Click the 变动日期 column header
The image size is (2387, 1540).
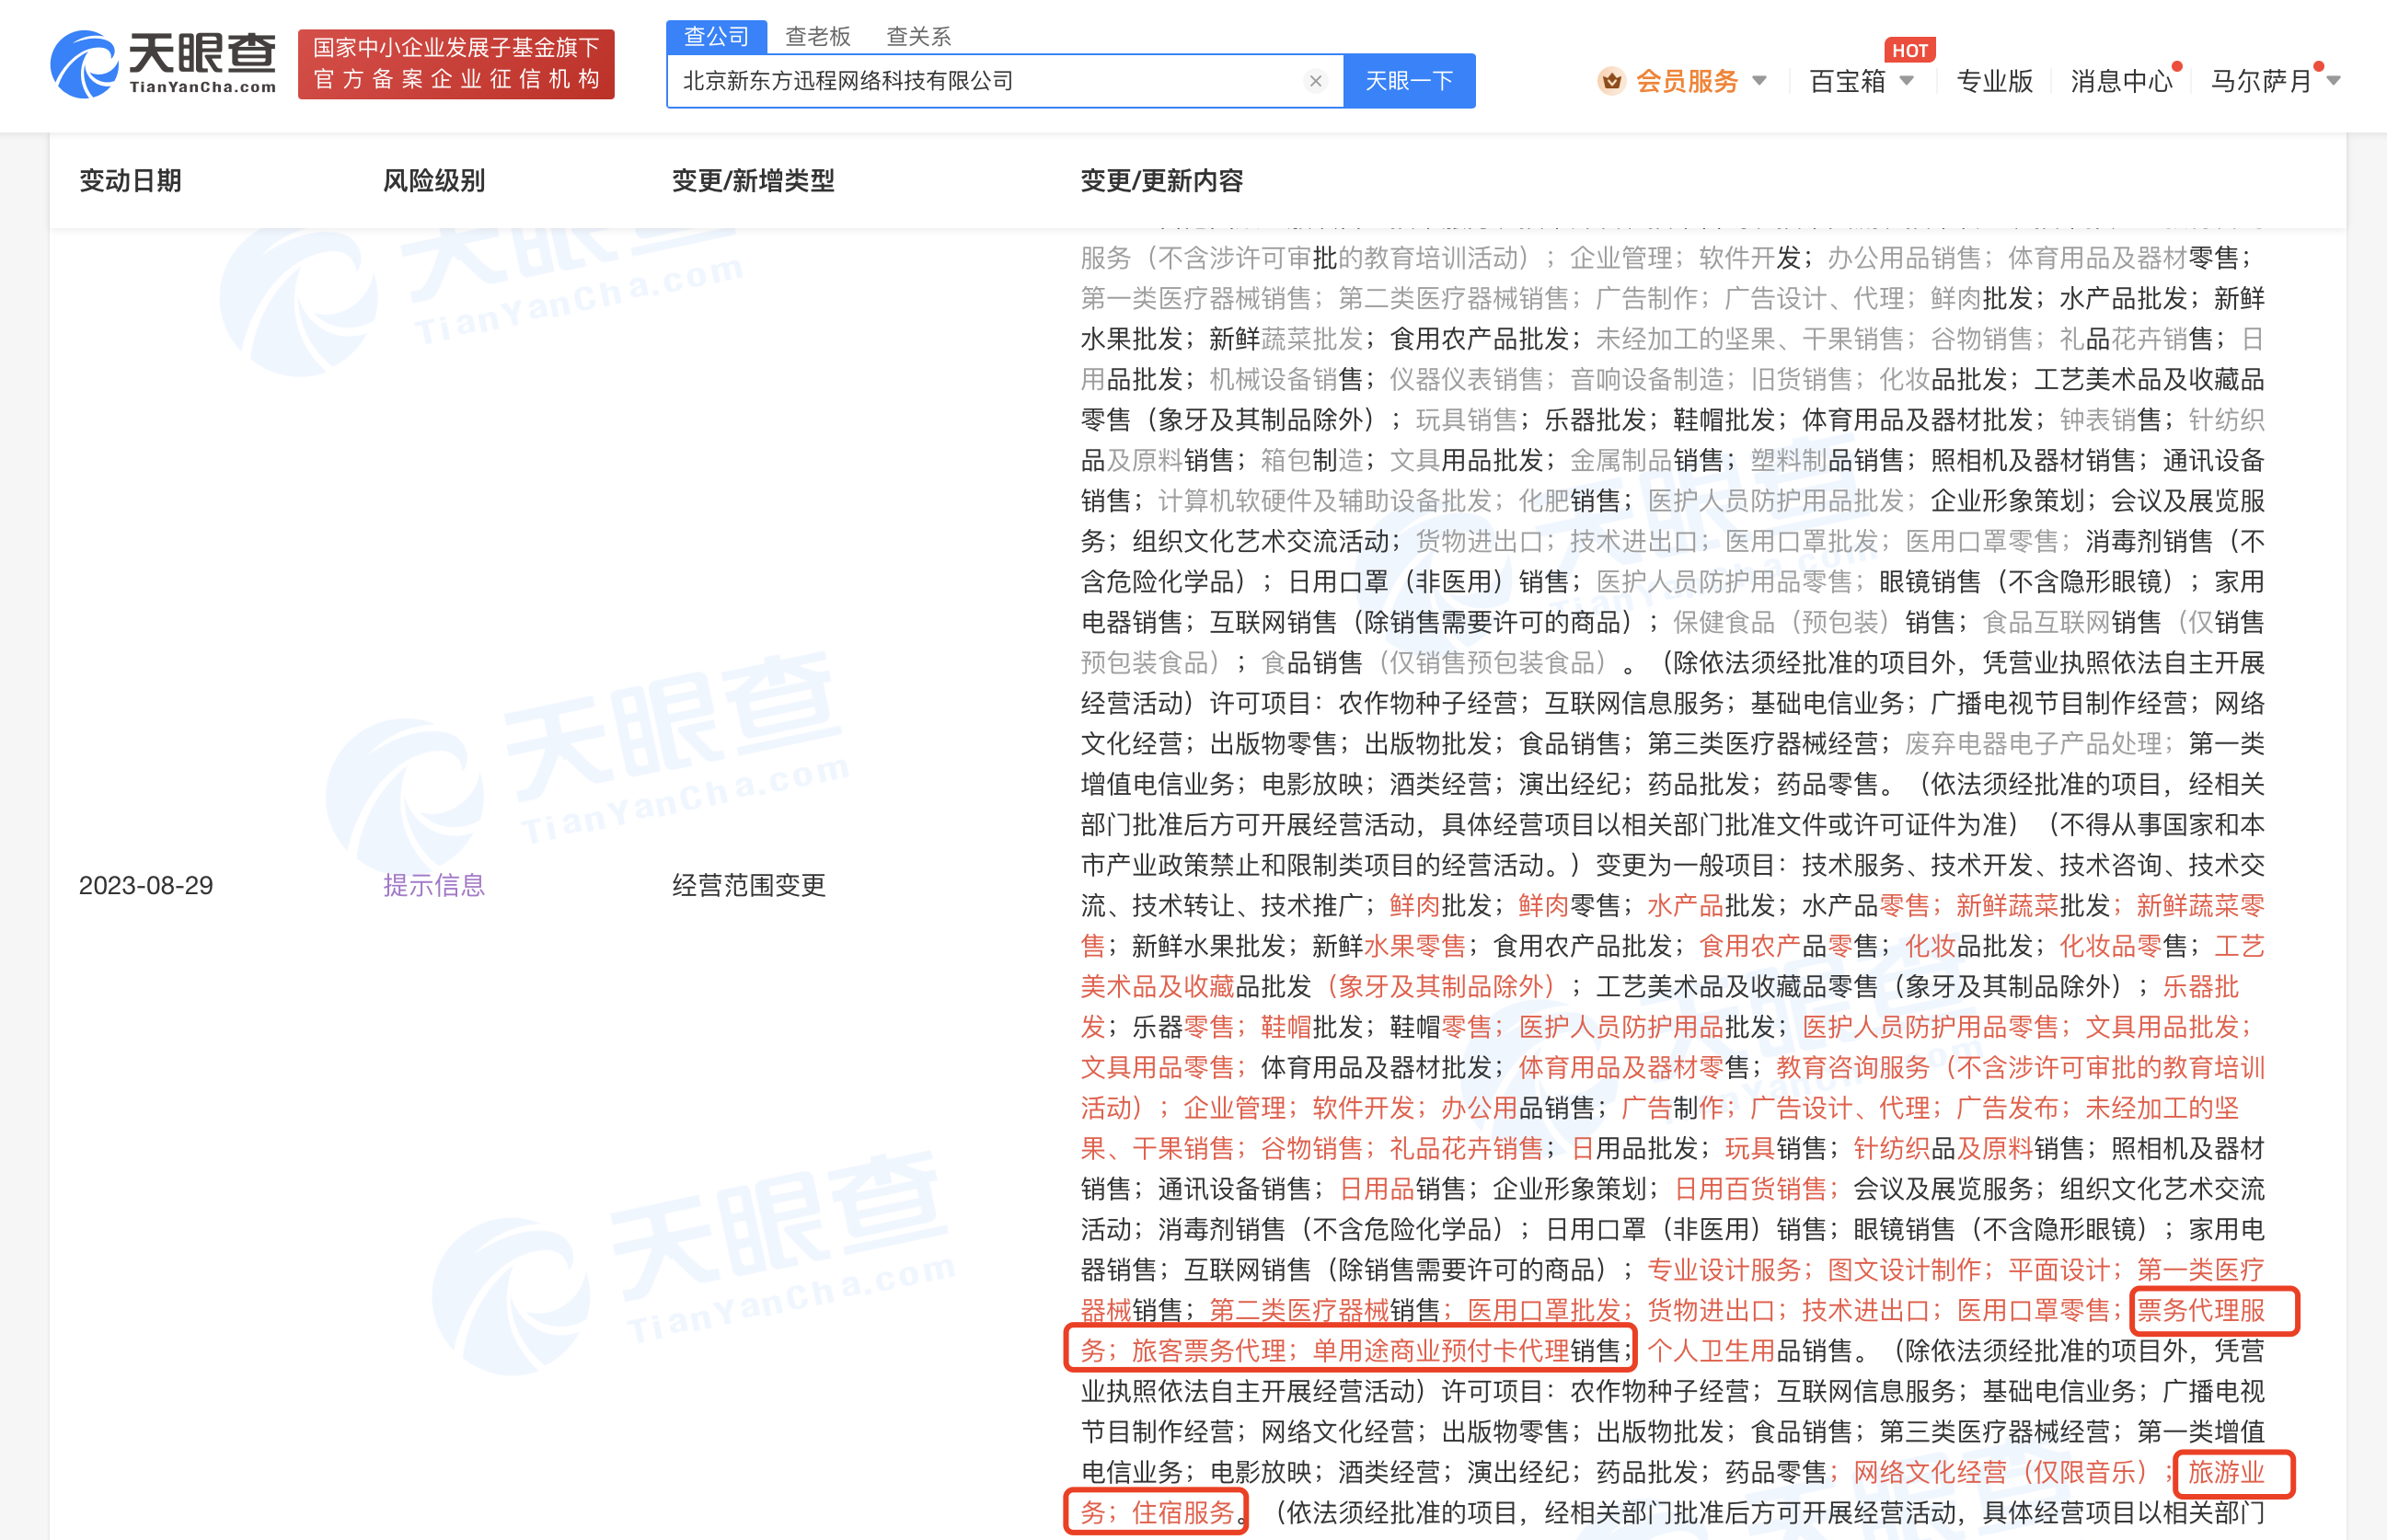tap(130, 181)
